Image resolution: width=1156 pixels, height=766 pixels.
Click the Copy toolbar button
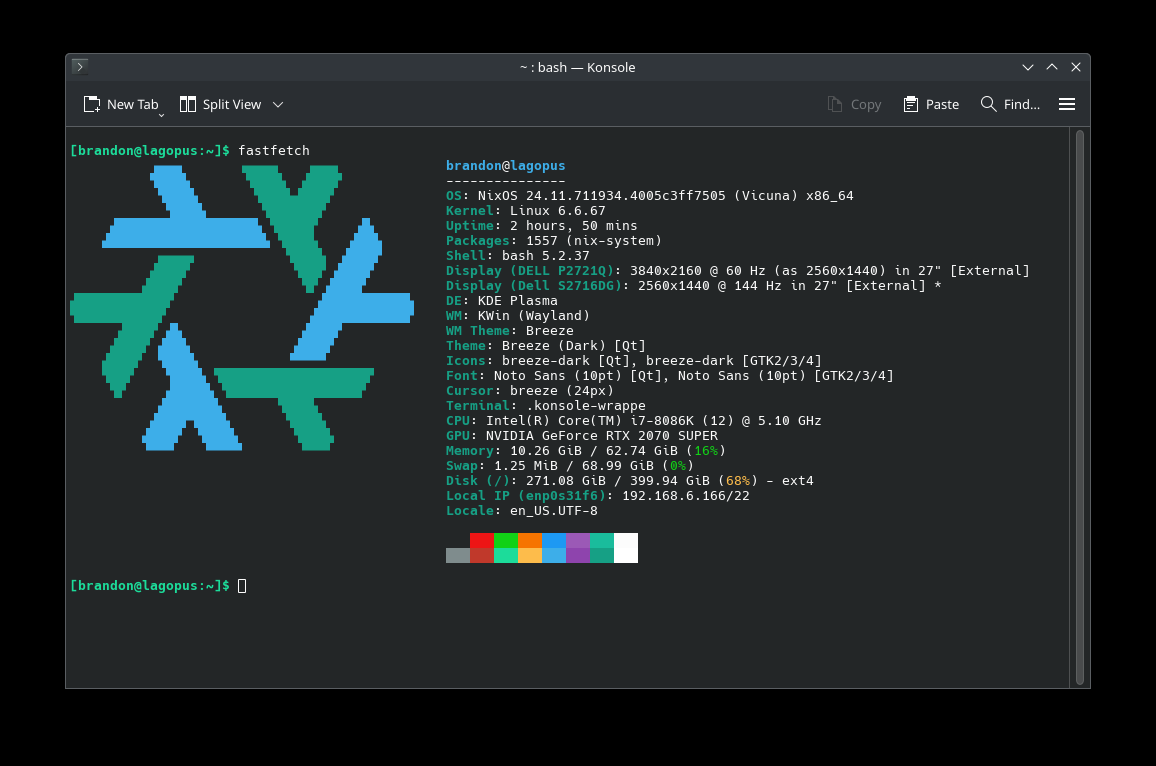click(854, 105)
